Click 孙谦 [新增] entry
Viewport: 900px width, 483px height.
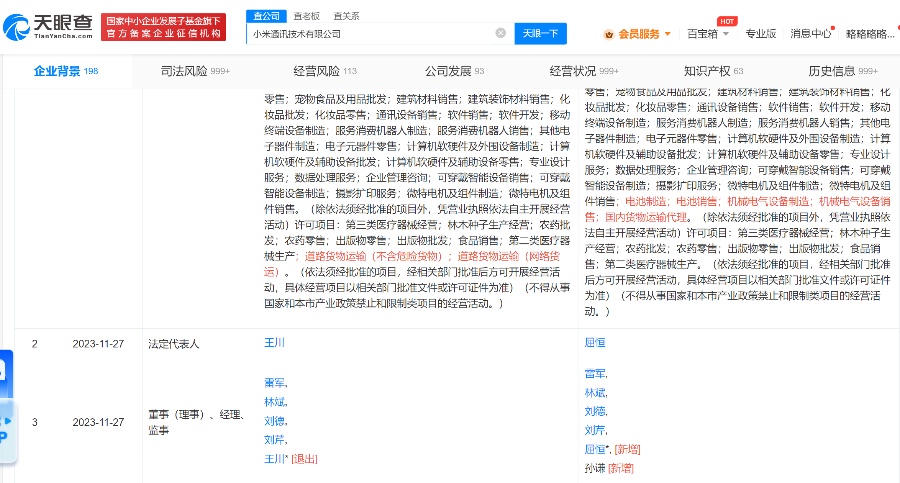(x=608, y=468)
